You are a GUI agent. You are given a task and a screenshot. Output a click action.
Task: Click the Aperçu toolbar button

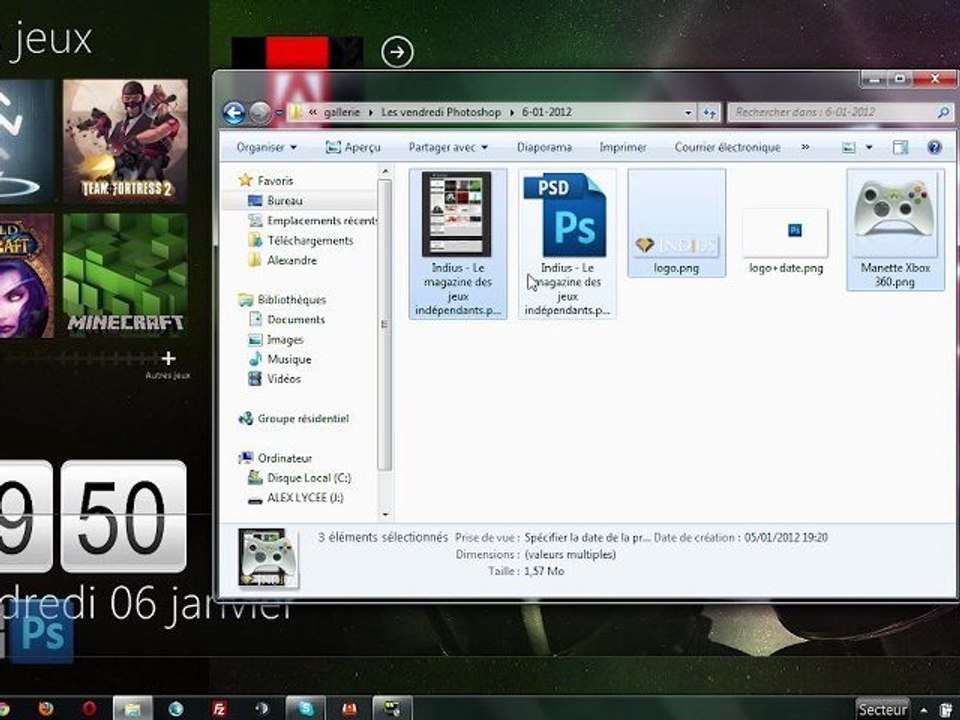point(353,148)
